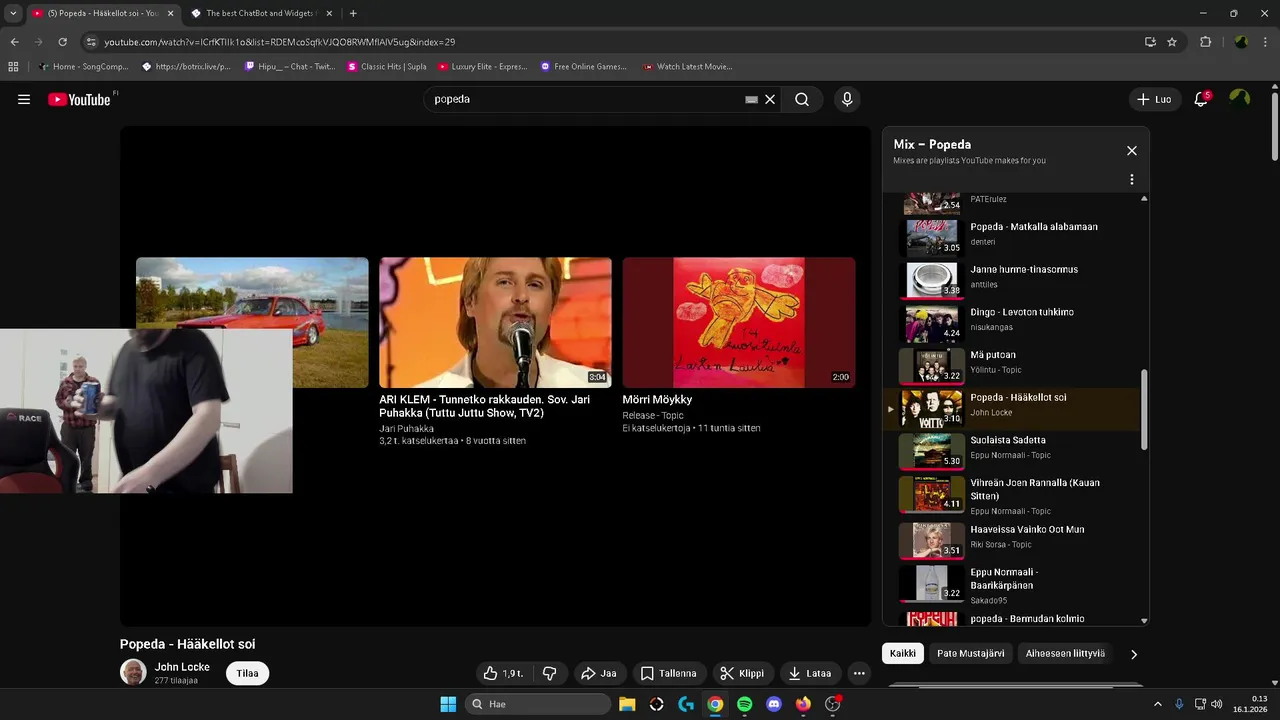Screen dimensions: 1280x720
Task: Open Chrome profile avatar in toolbar
Action: (x=1241, y=42)
